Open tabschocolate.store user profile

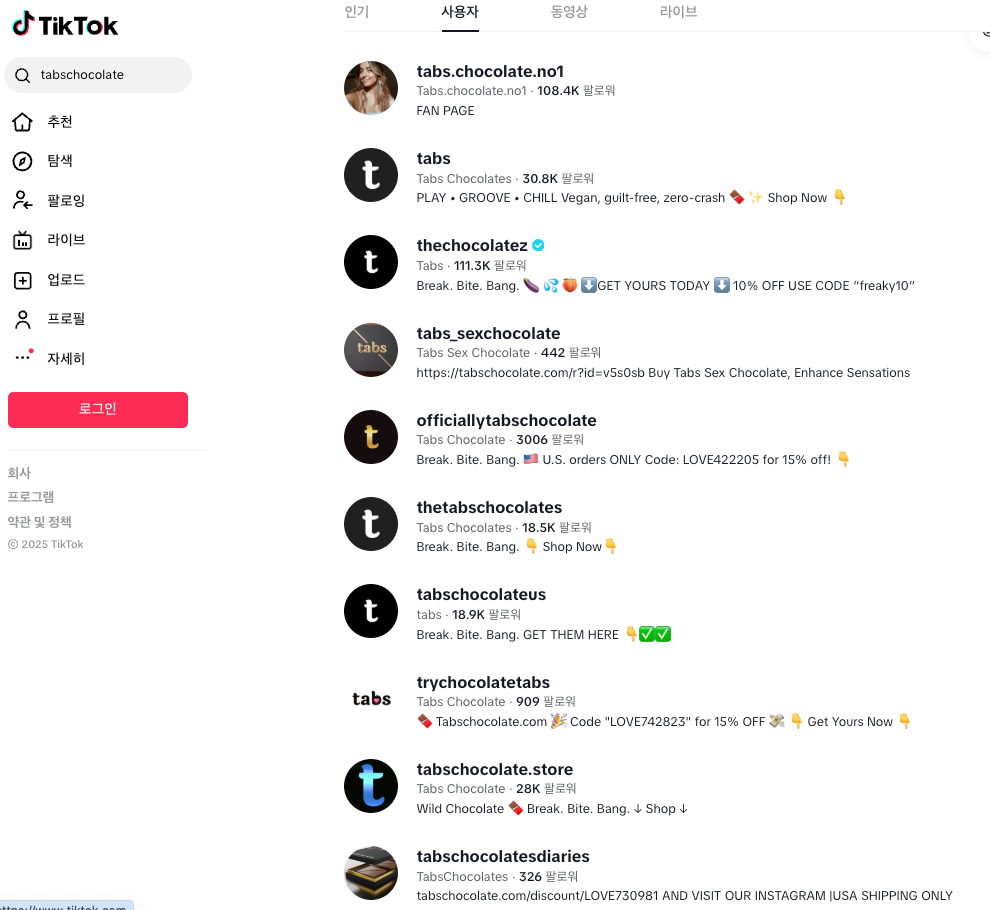point(494,769)
